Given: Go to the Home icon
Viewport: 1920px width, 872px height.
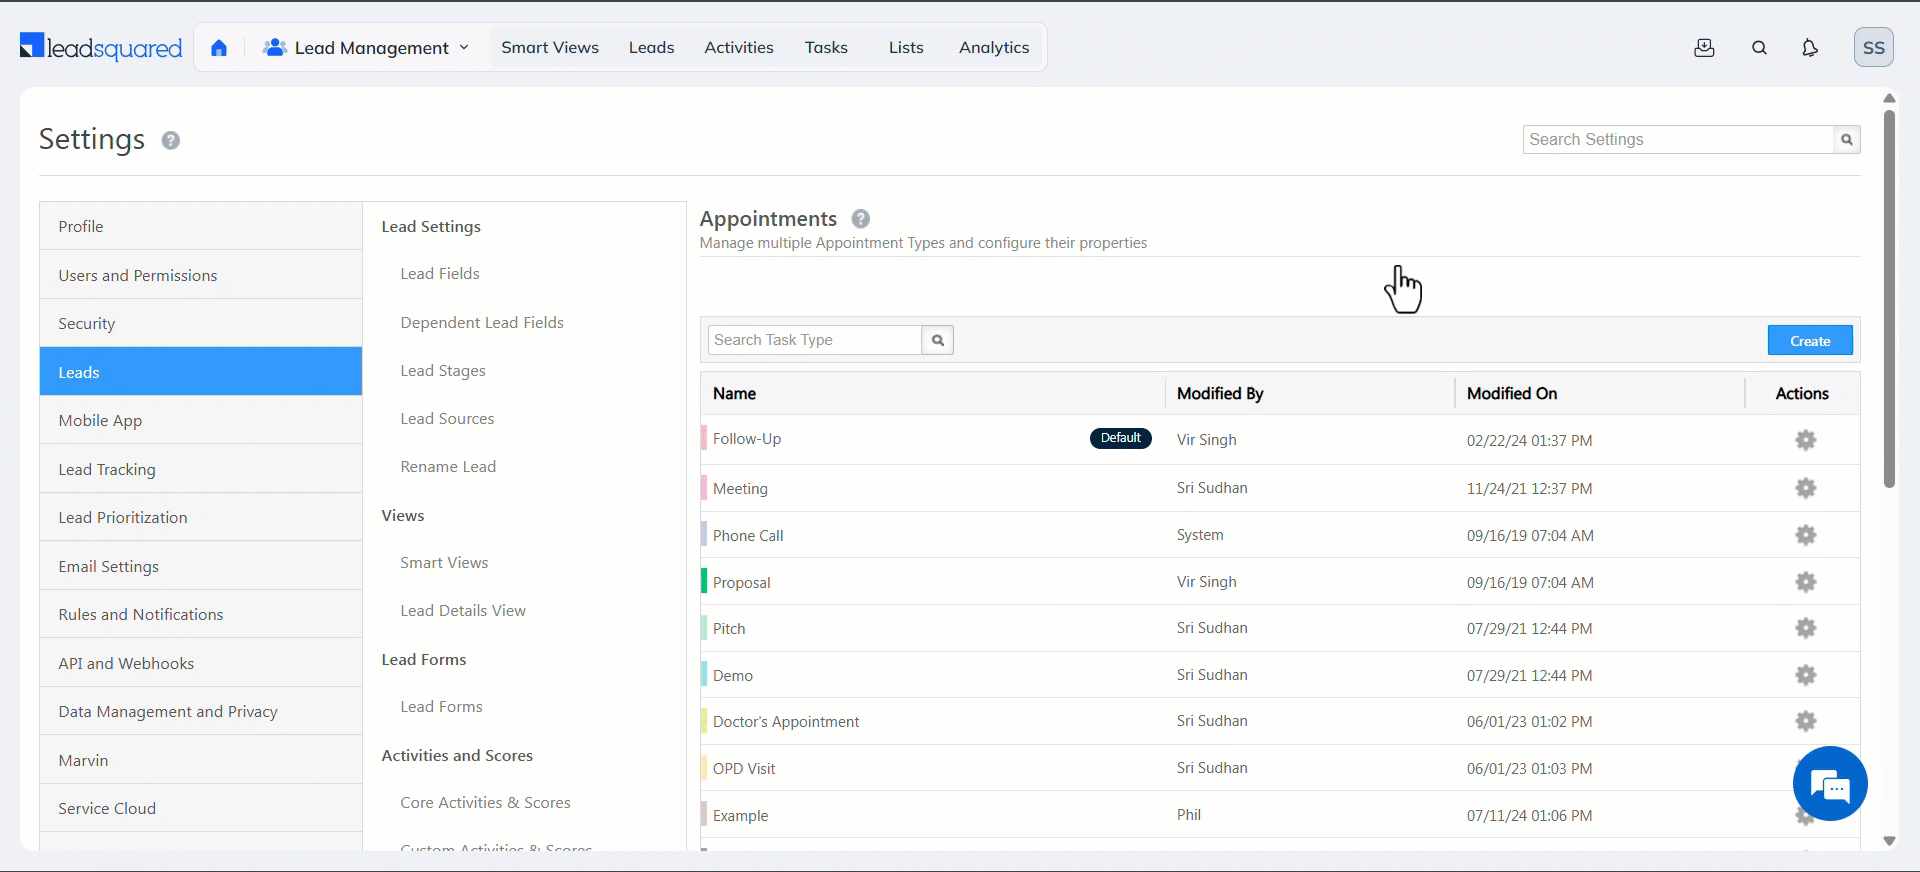Looking at the screenshot, I should tap(219, 48).
